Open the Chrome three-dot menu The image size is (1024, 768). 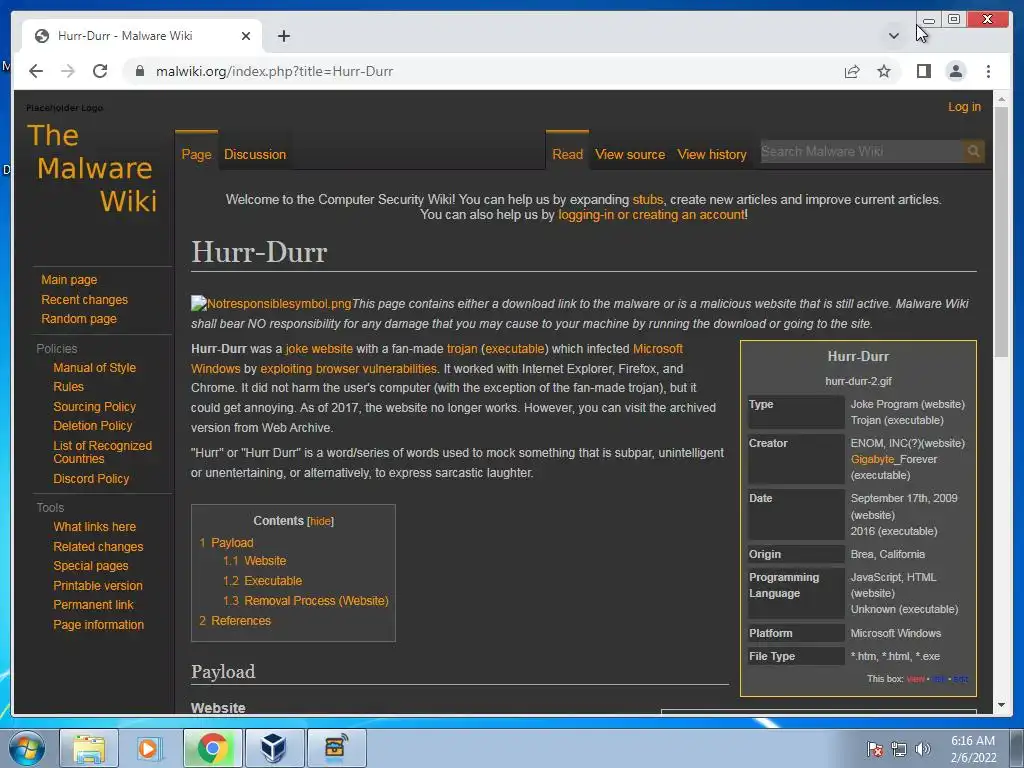pos(988,71)
